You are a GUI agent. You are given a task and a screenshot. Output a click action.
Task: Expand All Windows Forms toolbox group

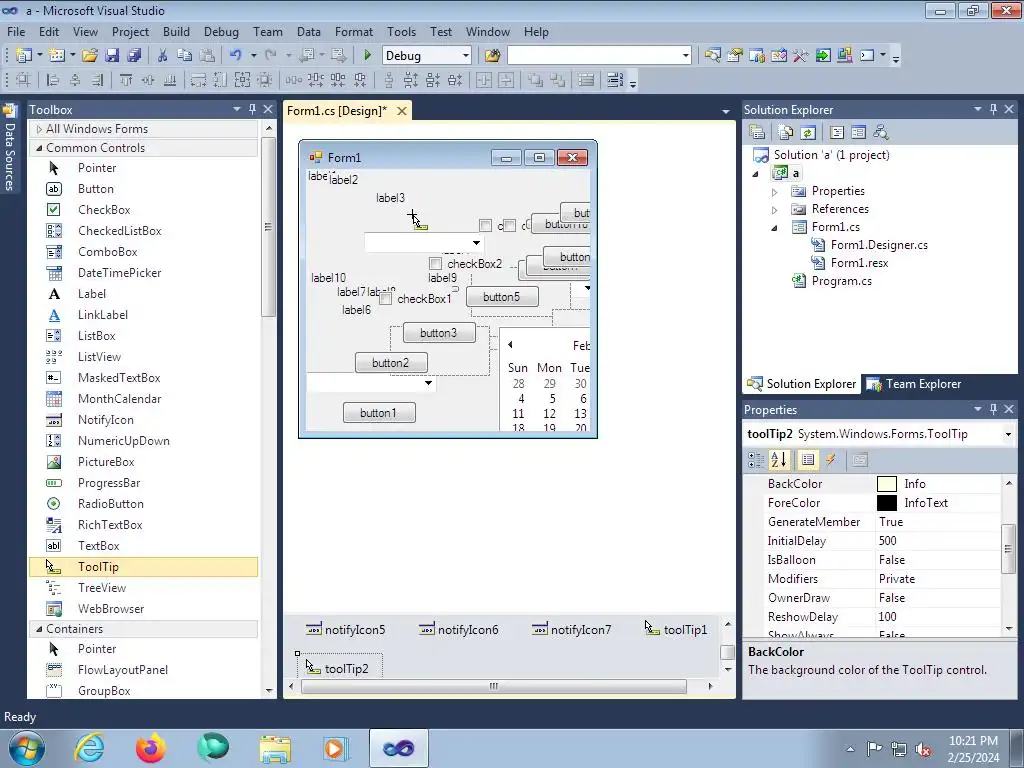click(39, 129)
